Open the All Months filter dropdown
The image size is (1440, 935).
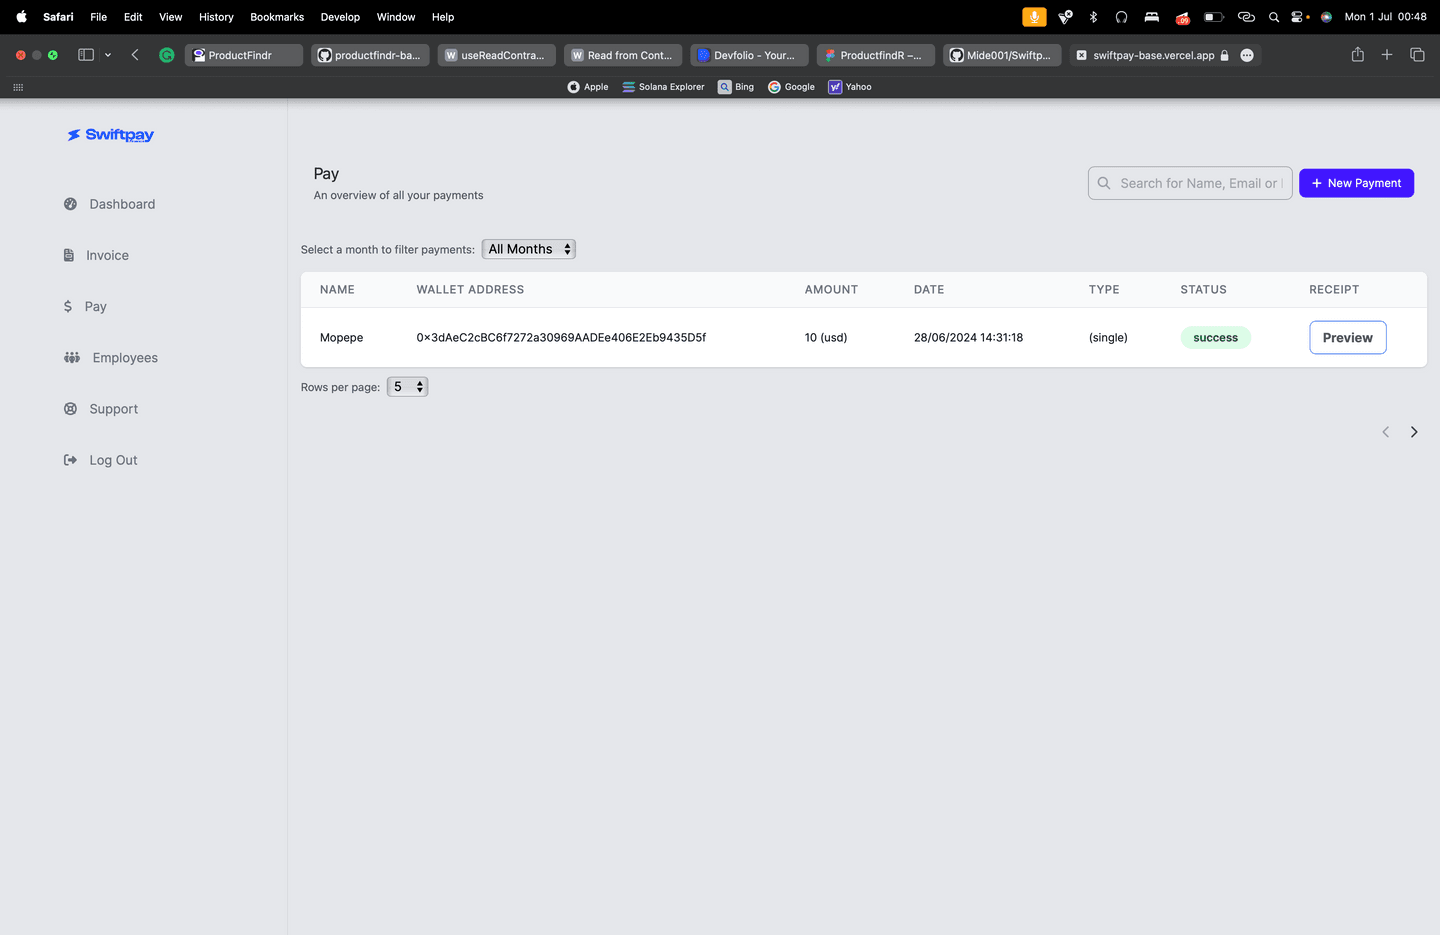click(x=529, y=249)
